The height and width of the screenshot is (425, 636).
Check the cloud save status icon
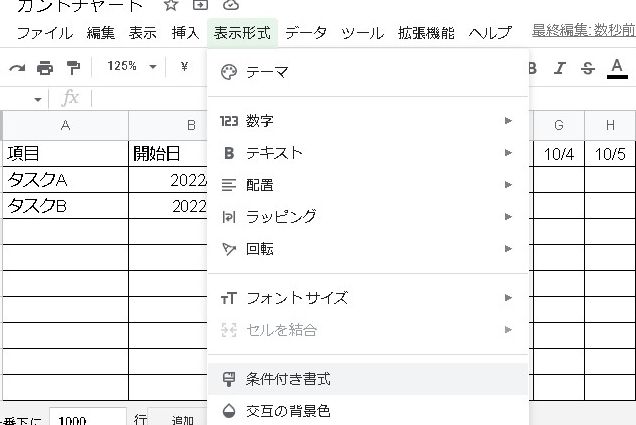tap(230, 5)
